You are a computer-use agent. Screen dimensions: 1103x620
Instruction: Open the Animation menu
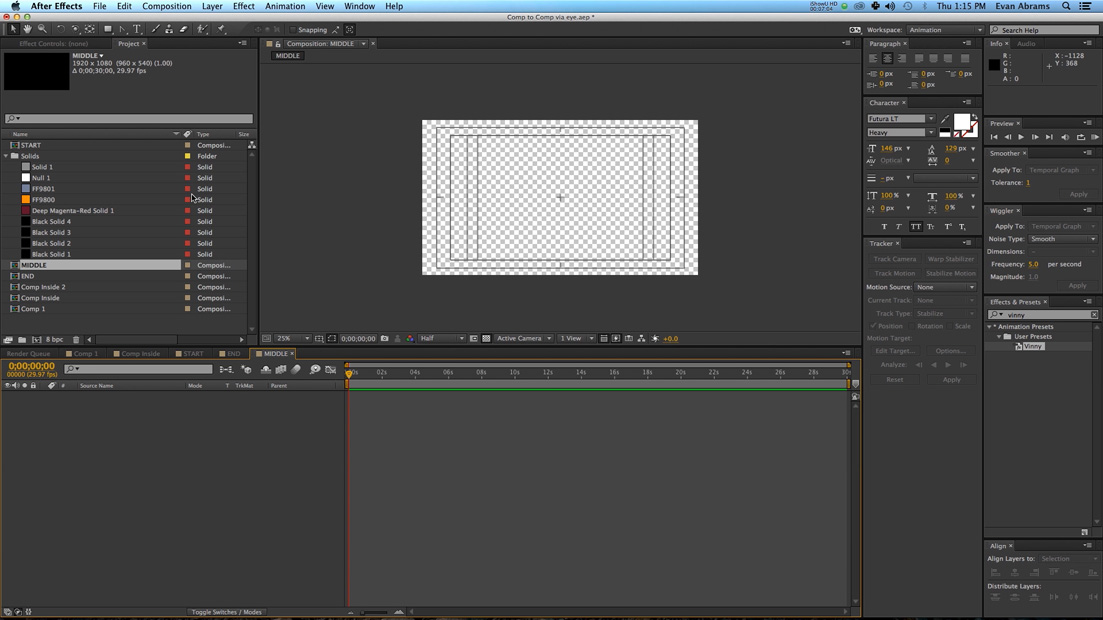pyautogui.click(x=285, y=6)
